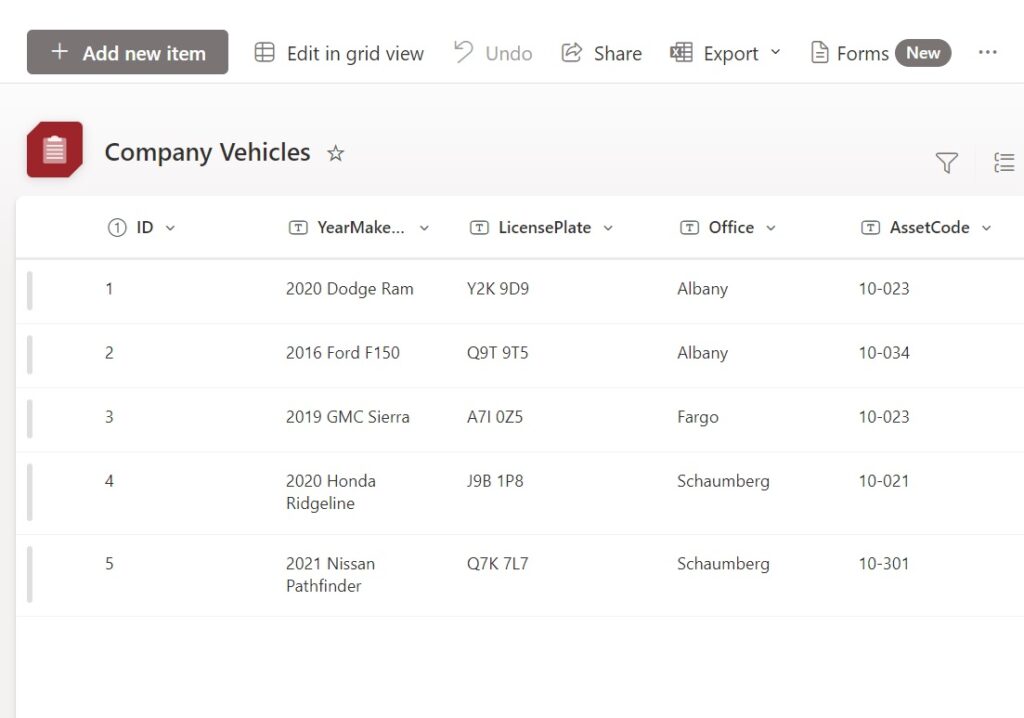Click the 2021 Nissan Pathfinder cell
Image resolution: width=1024 pixels, height=718 pixels.
pos(330,574)
